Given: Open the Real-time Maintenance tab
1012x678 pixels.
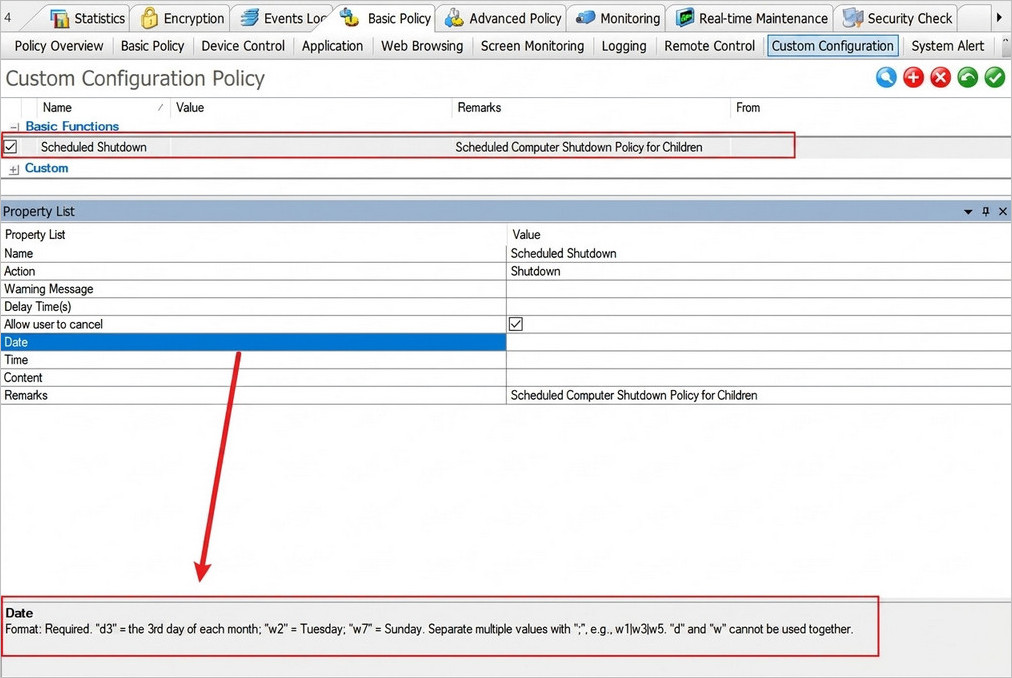Looking at the screenshot, I should tap(751, 18).
